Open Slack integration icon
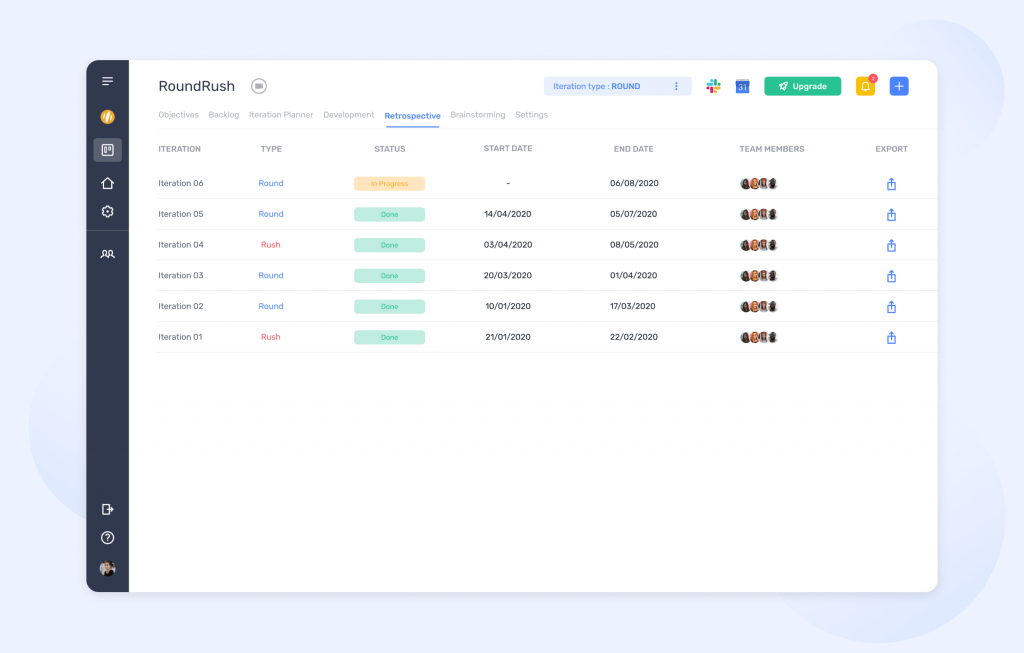The height and width of the screenshot is (653, 1024). point(713,87)
